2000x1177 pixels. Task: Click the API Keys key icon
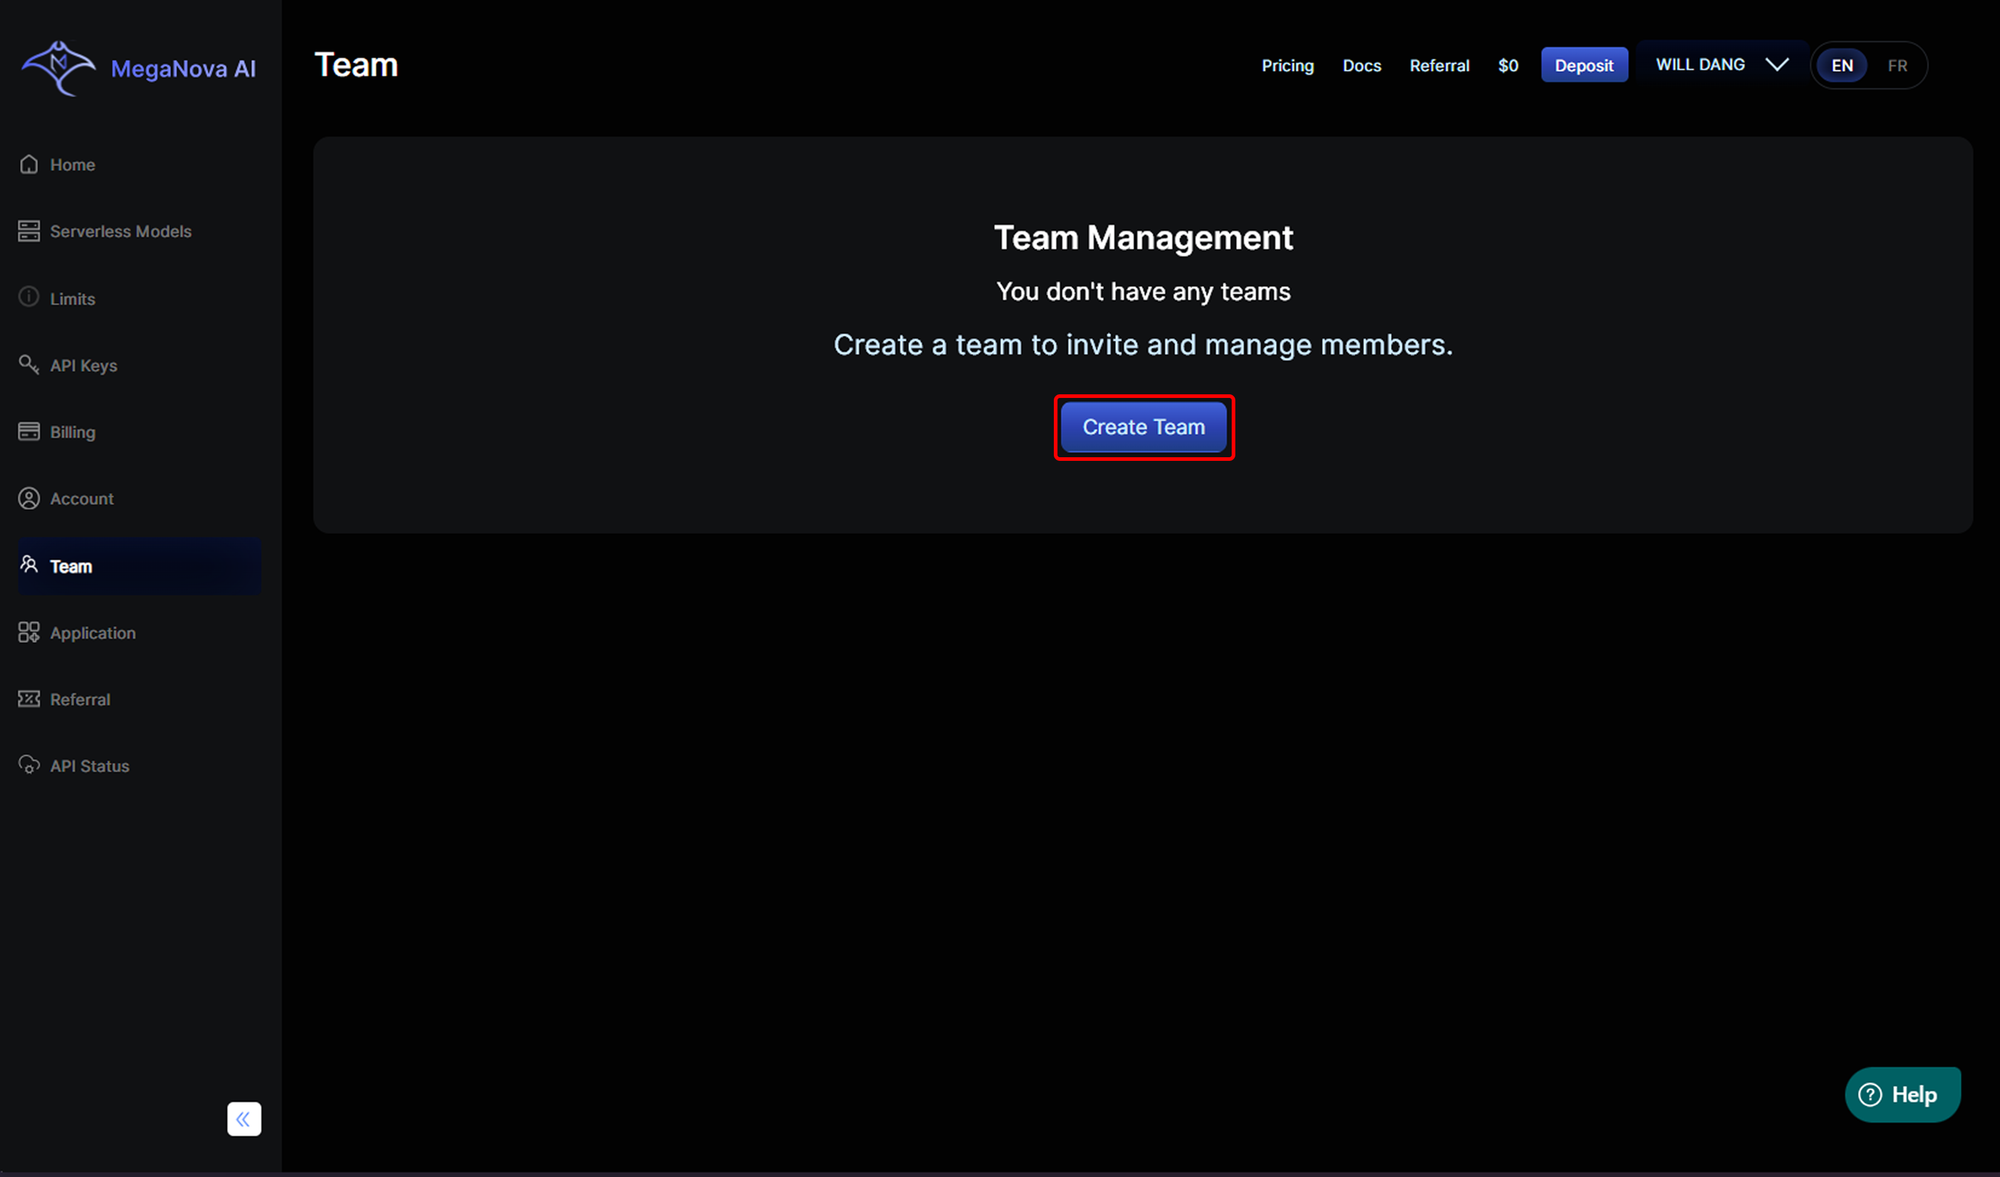pyautogui.click(x=29, y=364)
